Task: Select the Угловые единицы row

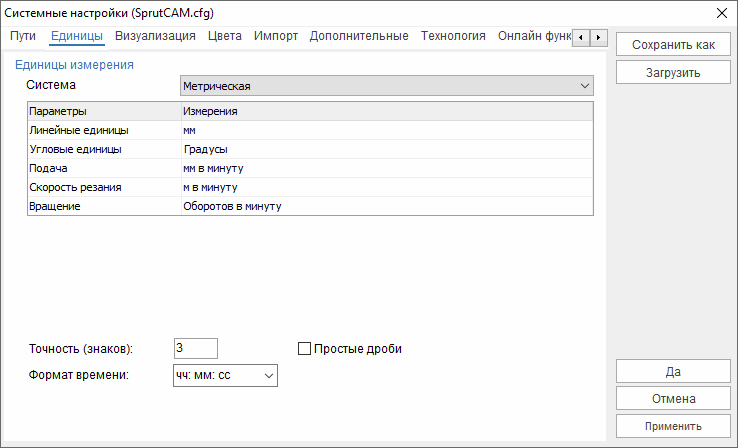Action: 310,149
